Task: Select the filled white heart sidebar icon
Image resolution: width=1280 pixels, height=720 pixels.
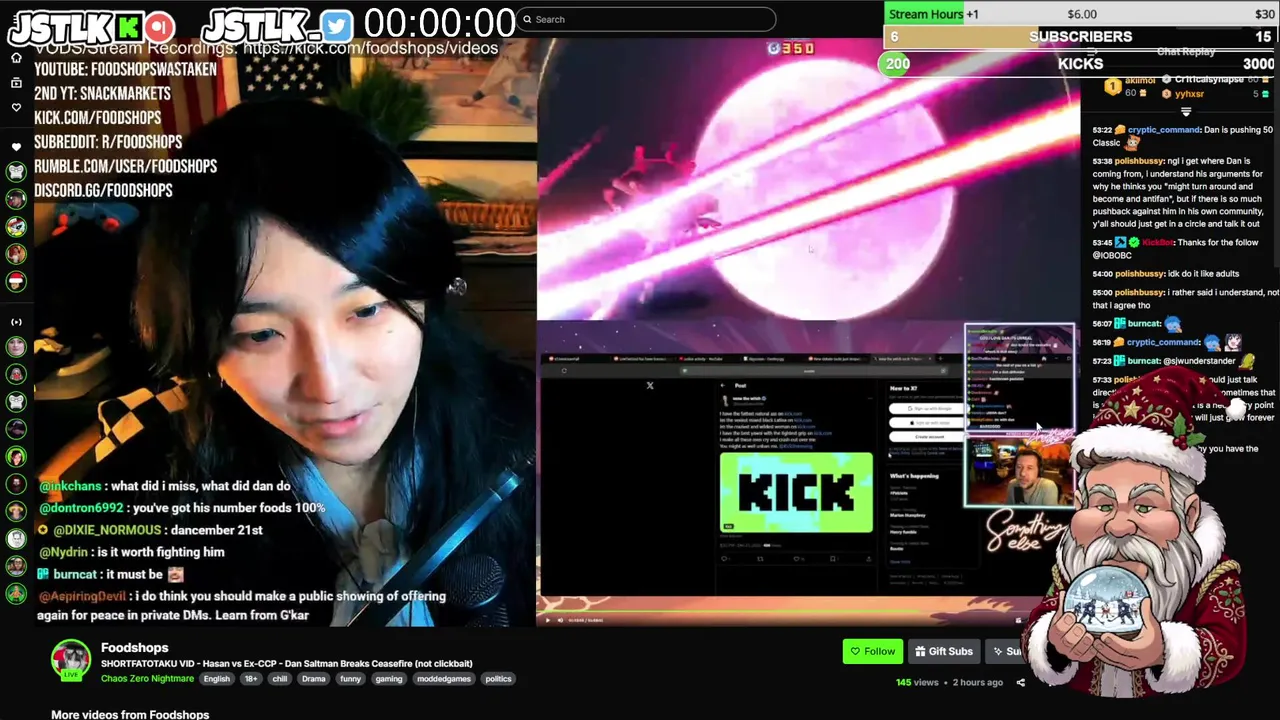Action: point(16,147)
